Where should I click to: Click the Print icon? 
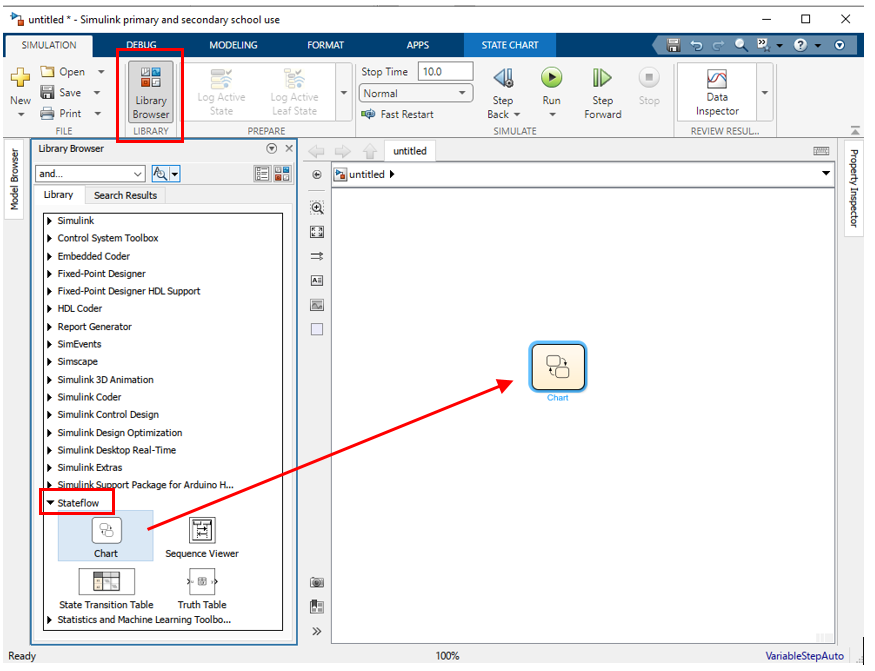pyautogui.click(x=47, y=113)
